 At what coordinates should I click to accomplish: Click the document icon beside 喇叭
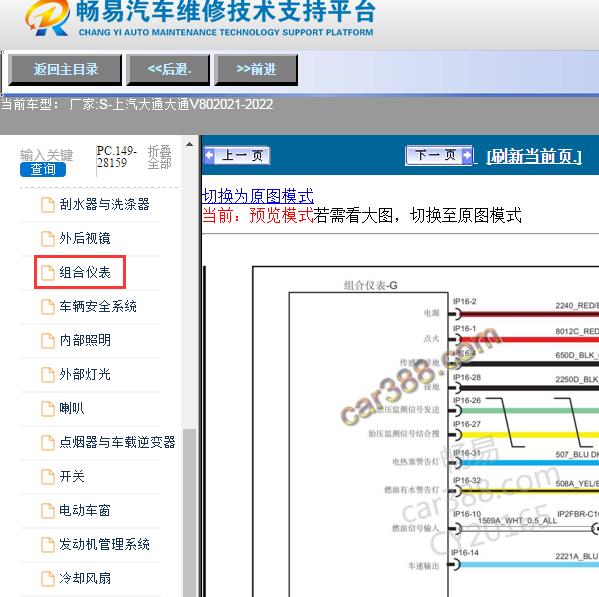tap(48, 409)
